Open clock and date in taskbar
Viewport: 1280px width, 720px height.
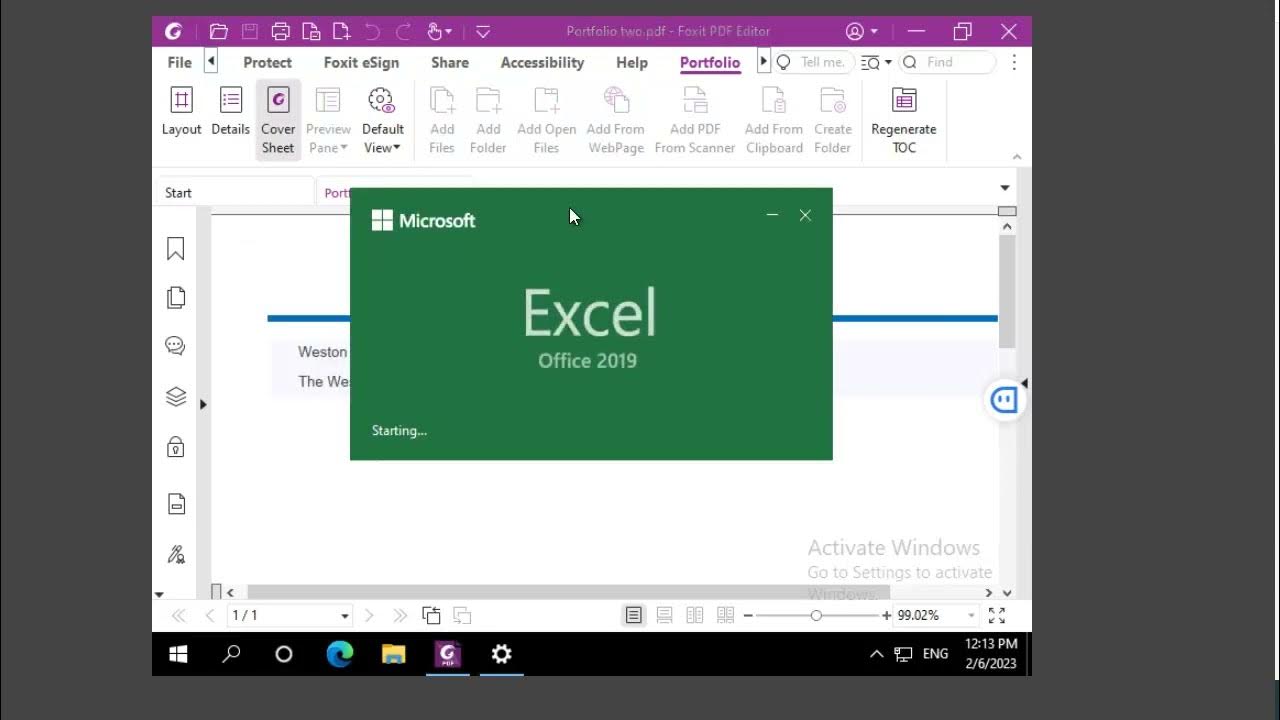(x=991, y=654)
